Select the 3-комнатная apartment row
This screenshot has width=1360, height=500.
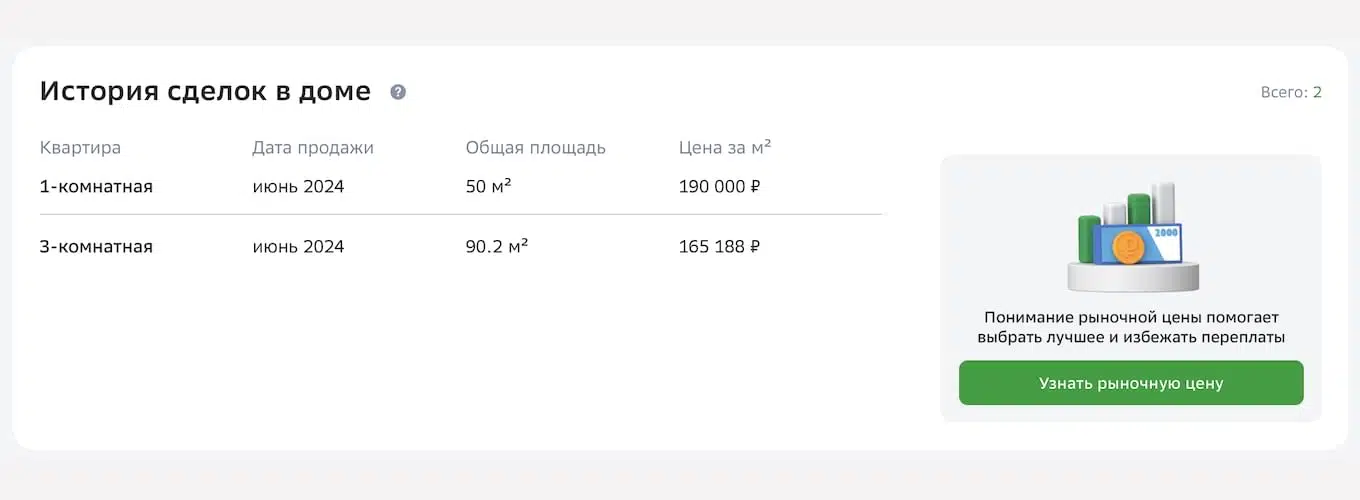461,246
